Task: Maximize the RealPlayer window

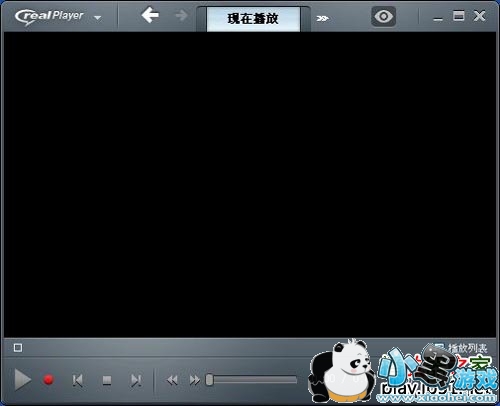Action: (x=459, y=16)
